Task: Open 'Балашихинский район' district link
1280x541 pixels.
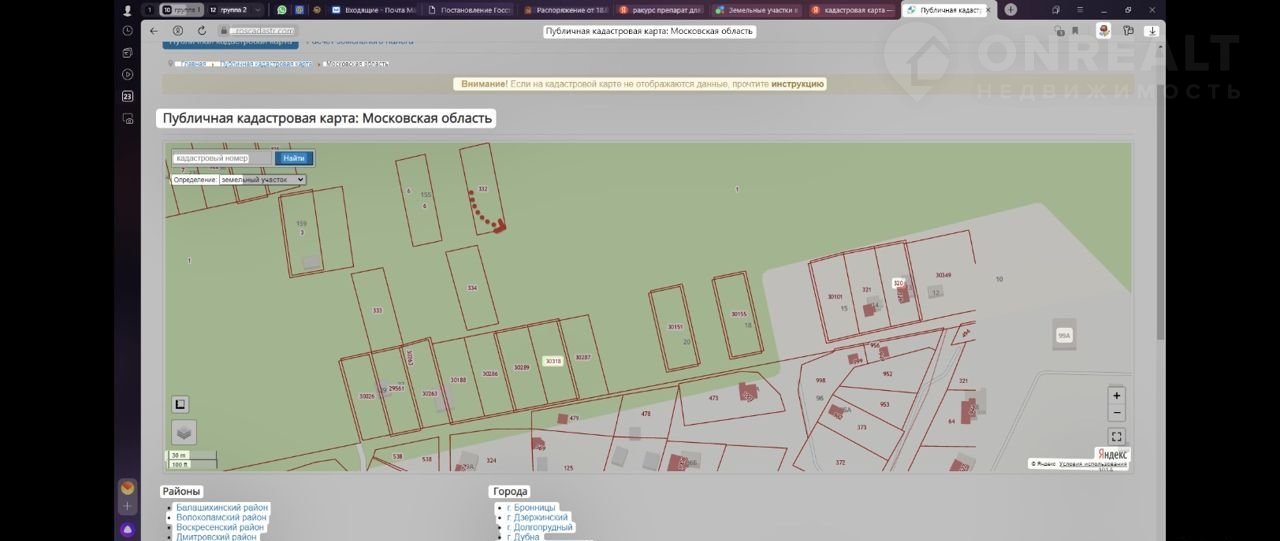Action: (x=222, y=508)
